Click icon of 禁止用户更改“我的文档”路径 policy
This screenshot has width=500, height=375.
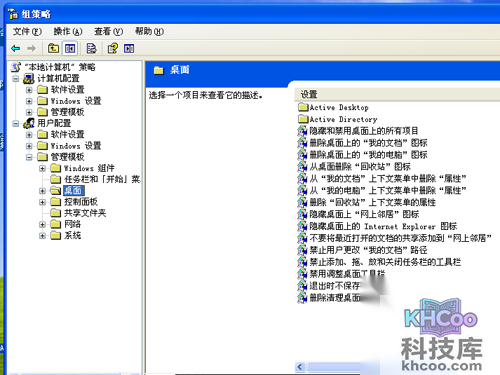tap(302, 250)
